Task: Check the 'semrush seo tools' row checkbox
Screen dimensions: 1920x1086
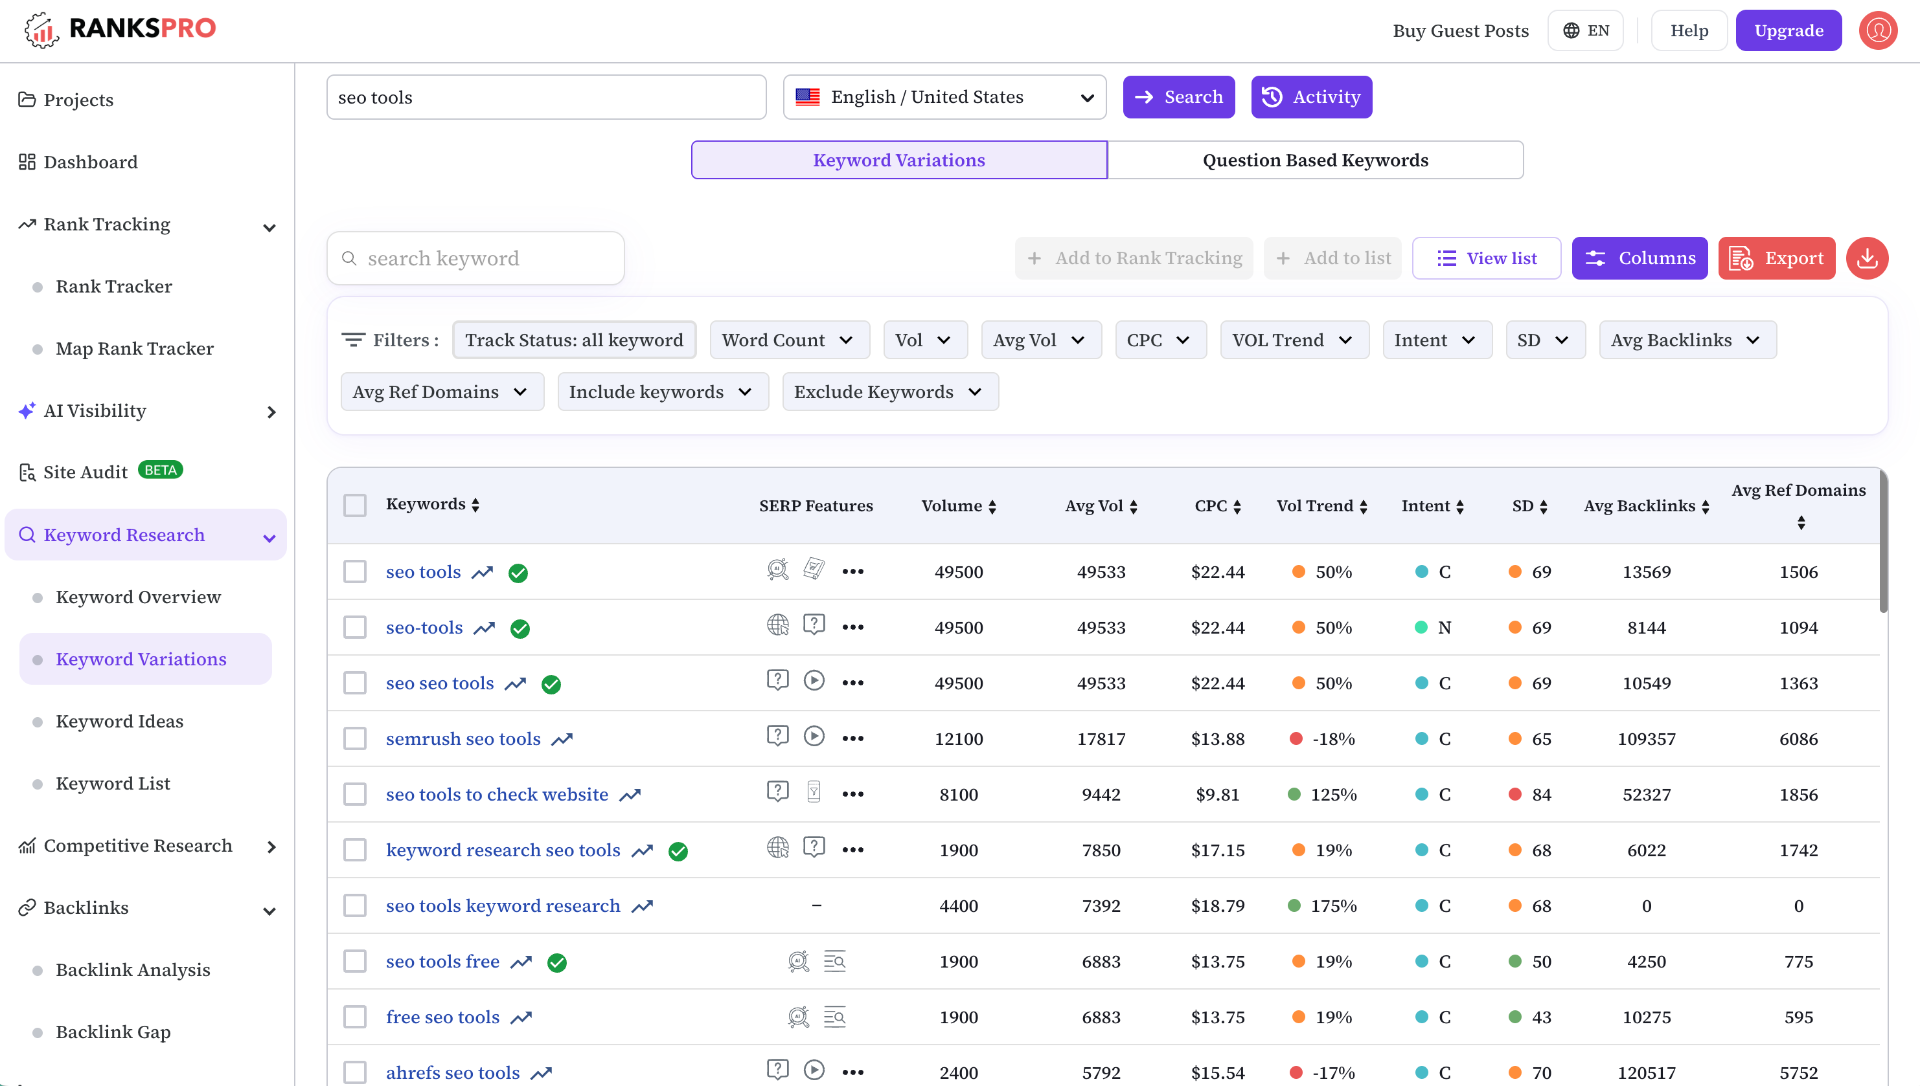Action: (x=355, y=739)
